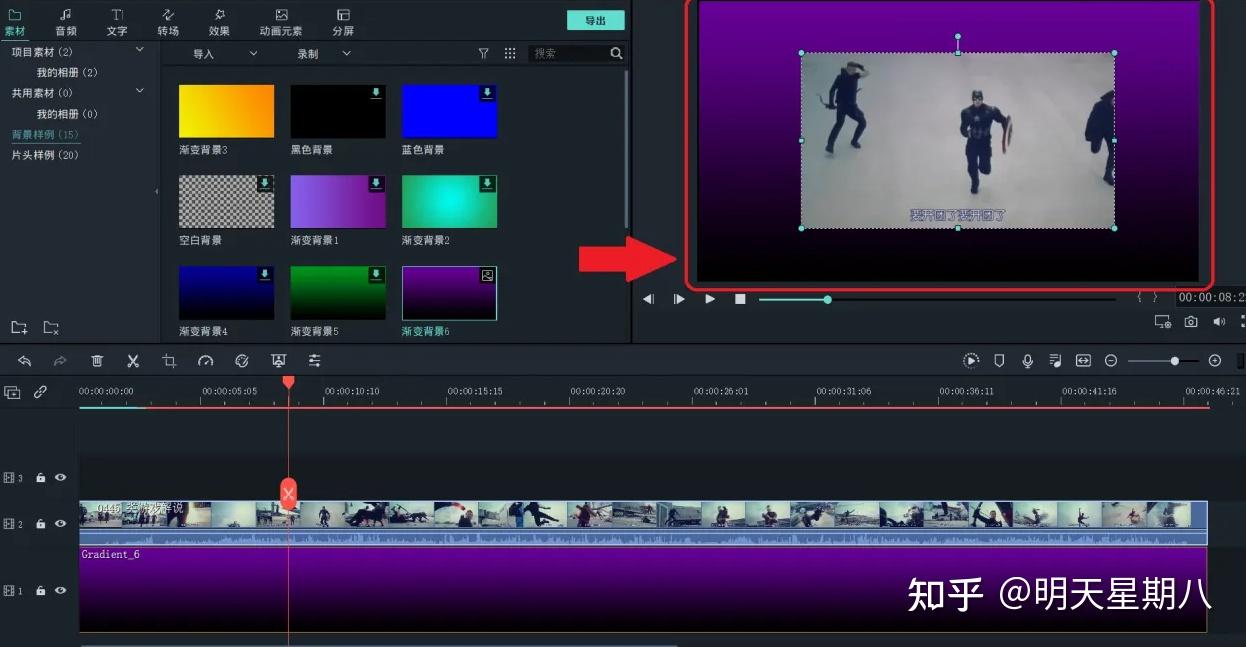
Task: Click the new folder icon at bottom left
Action: coord(19,328)
